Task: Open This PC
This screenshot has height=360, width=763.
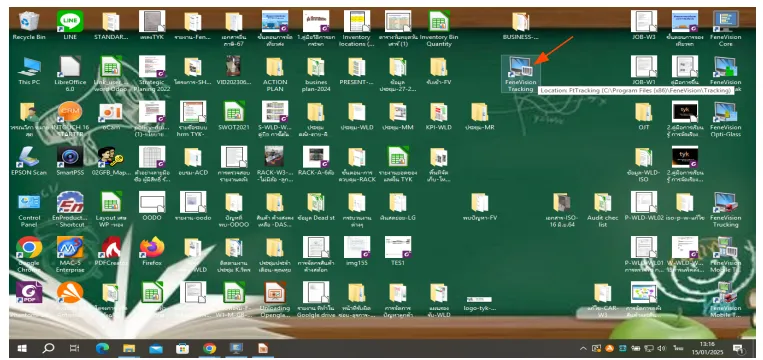Action: coord(29,71)
